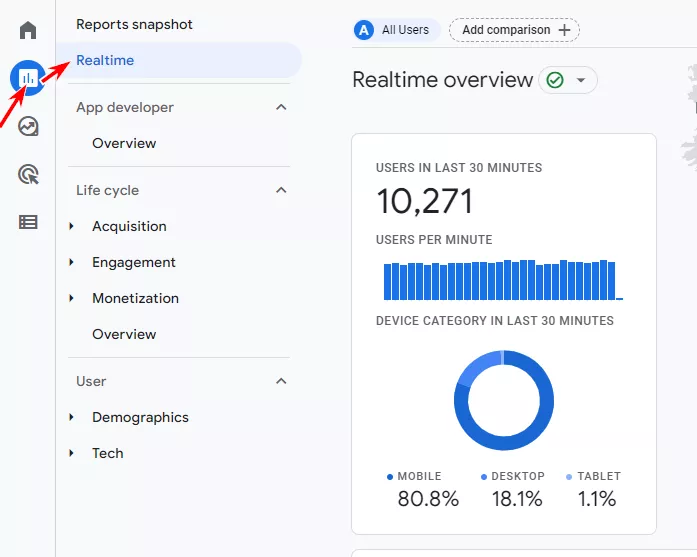Open the Configure table icon
The image size is (697, 557).
(x=28, y=222)
